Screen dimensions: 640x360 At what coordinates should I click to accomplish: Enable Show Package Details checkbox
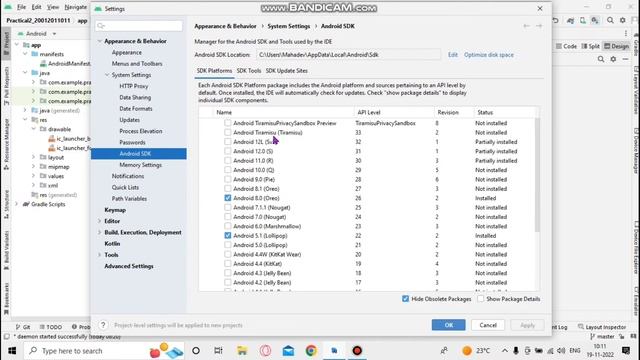point(481,299)
